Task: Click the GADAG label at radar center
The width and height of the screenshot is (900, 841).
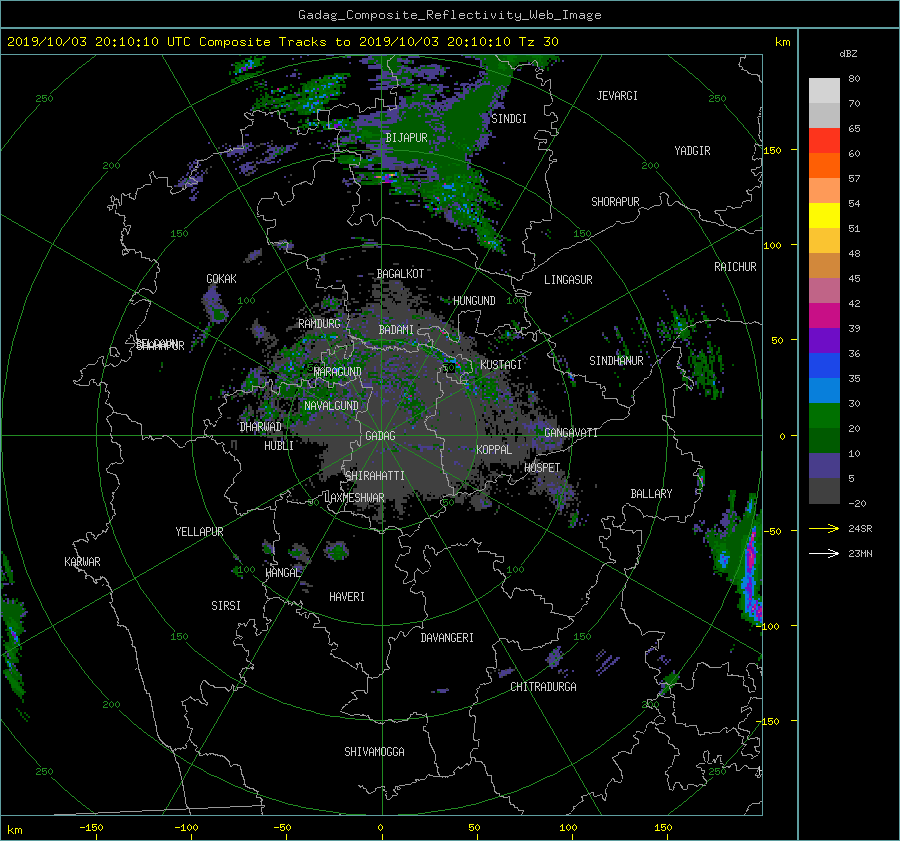Action: coord(381,436)
